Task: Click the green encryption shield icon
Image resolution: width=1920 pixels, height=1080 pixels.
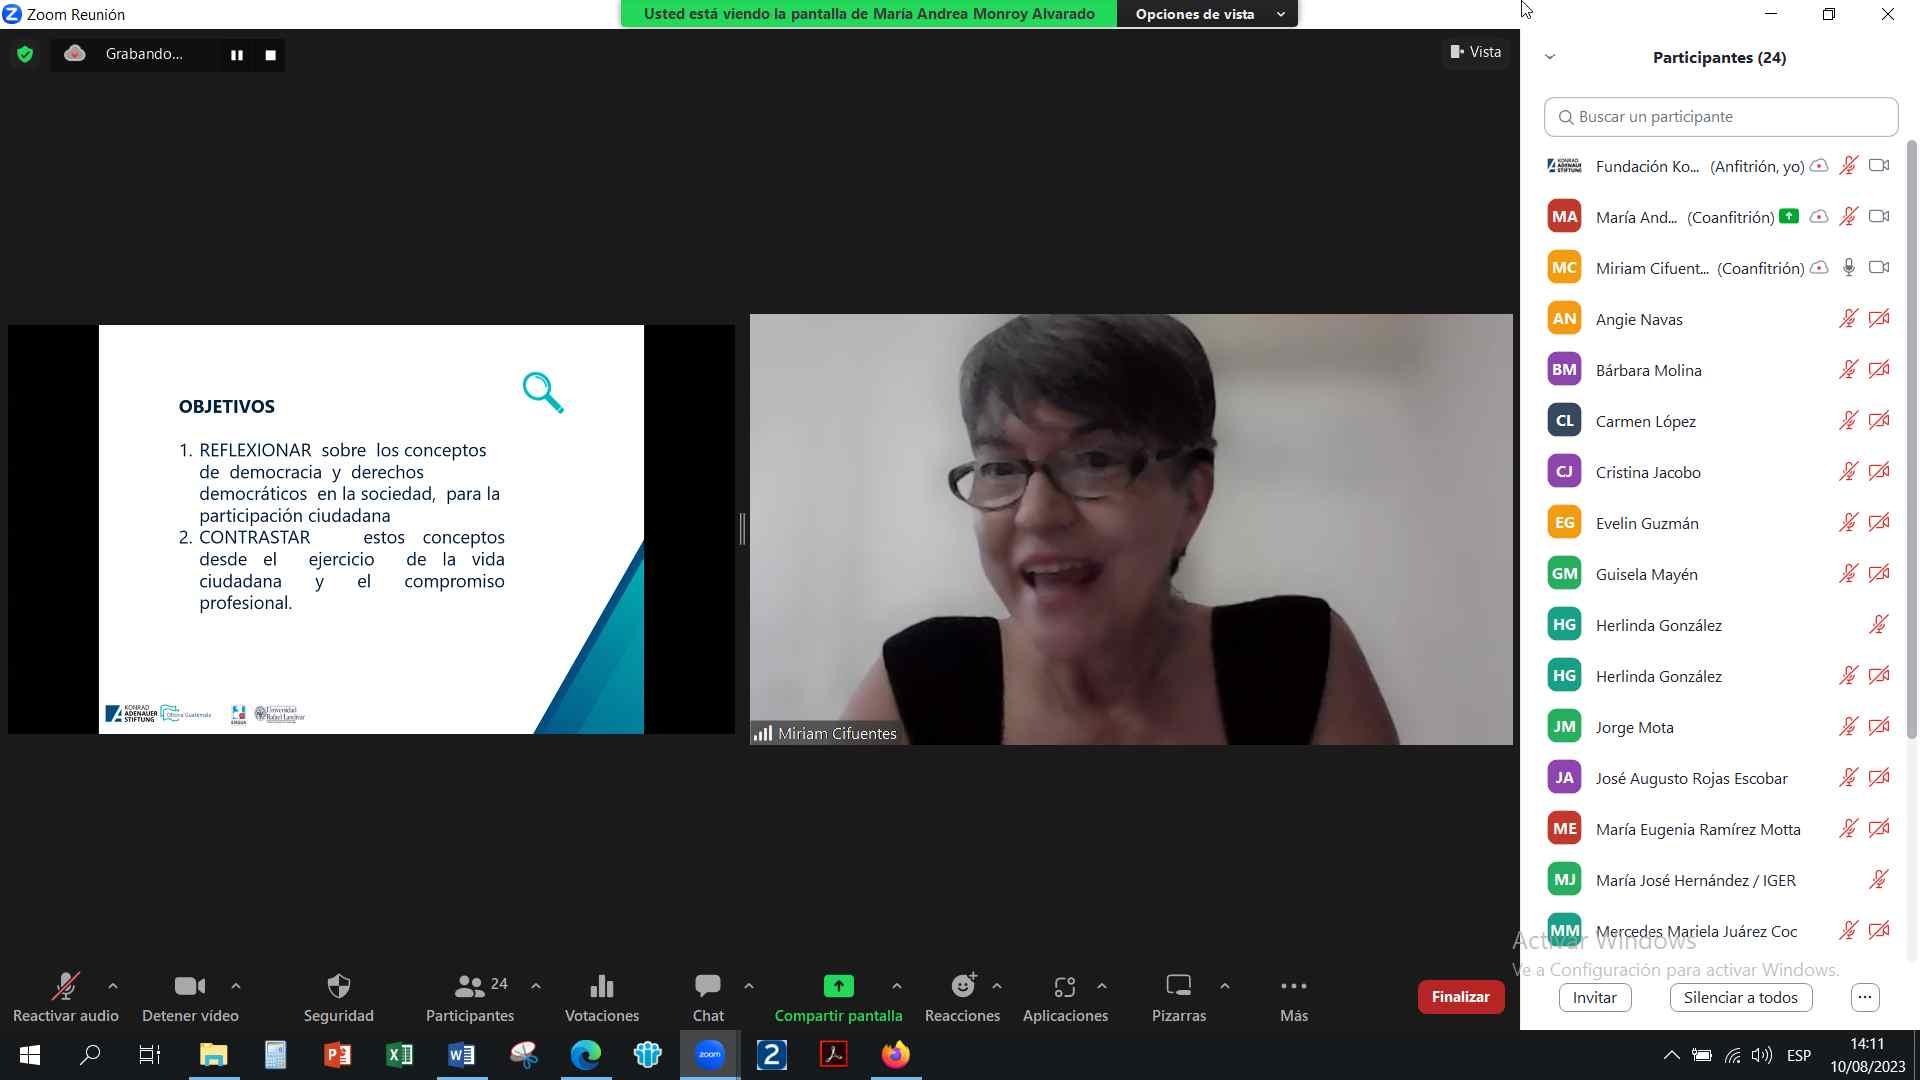Action: (x=25, y=54)
